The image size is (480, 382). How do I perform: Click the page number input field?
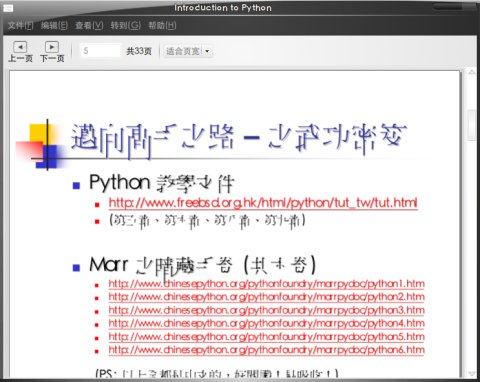(x=100, y=51)
